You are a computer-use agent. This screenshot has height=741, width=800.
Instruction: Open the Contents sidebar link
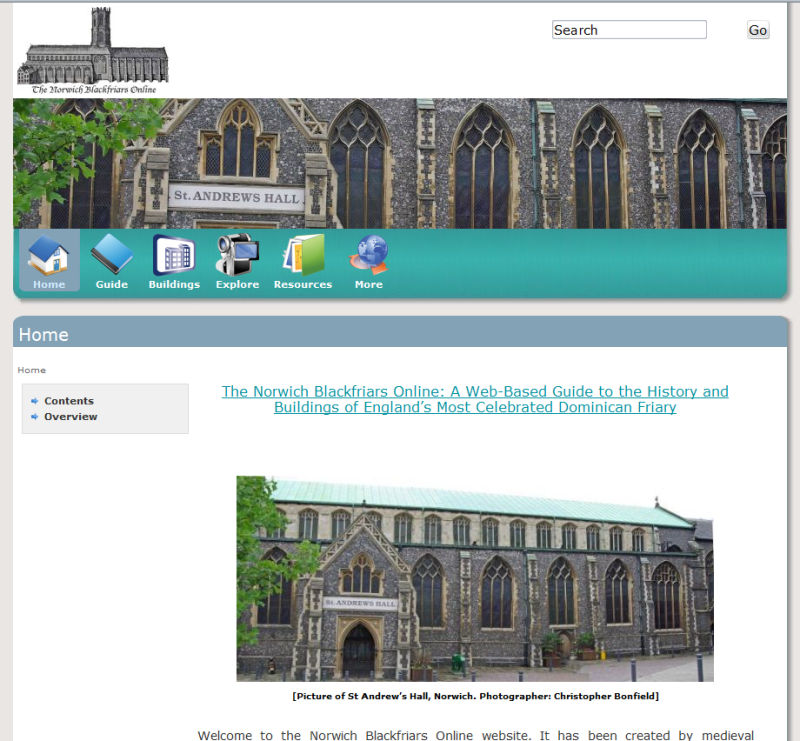click(x=69, y=401)
